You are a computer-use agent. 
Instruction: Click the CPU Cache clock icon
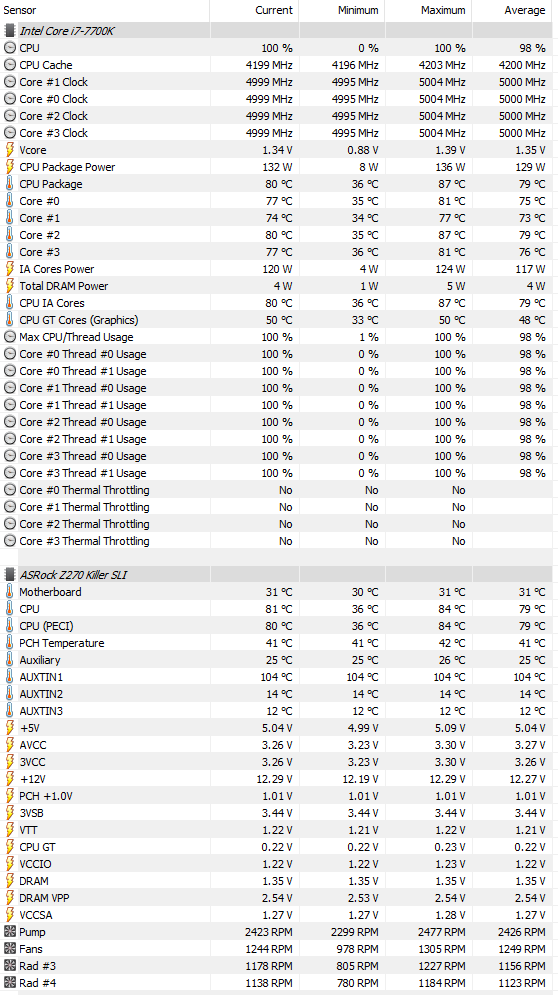(x=10, y=65)
